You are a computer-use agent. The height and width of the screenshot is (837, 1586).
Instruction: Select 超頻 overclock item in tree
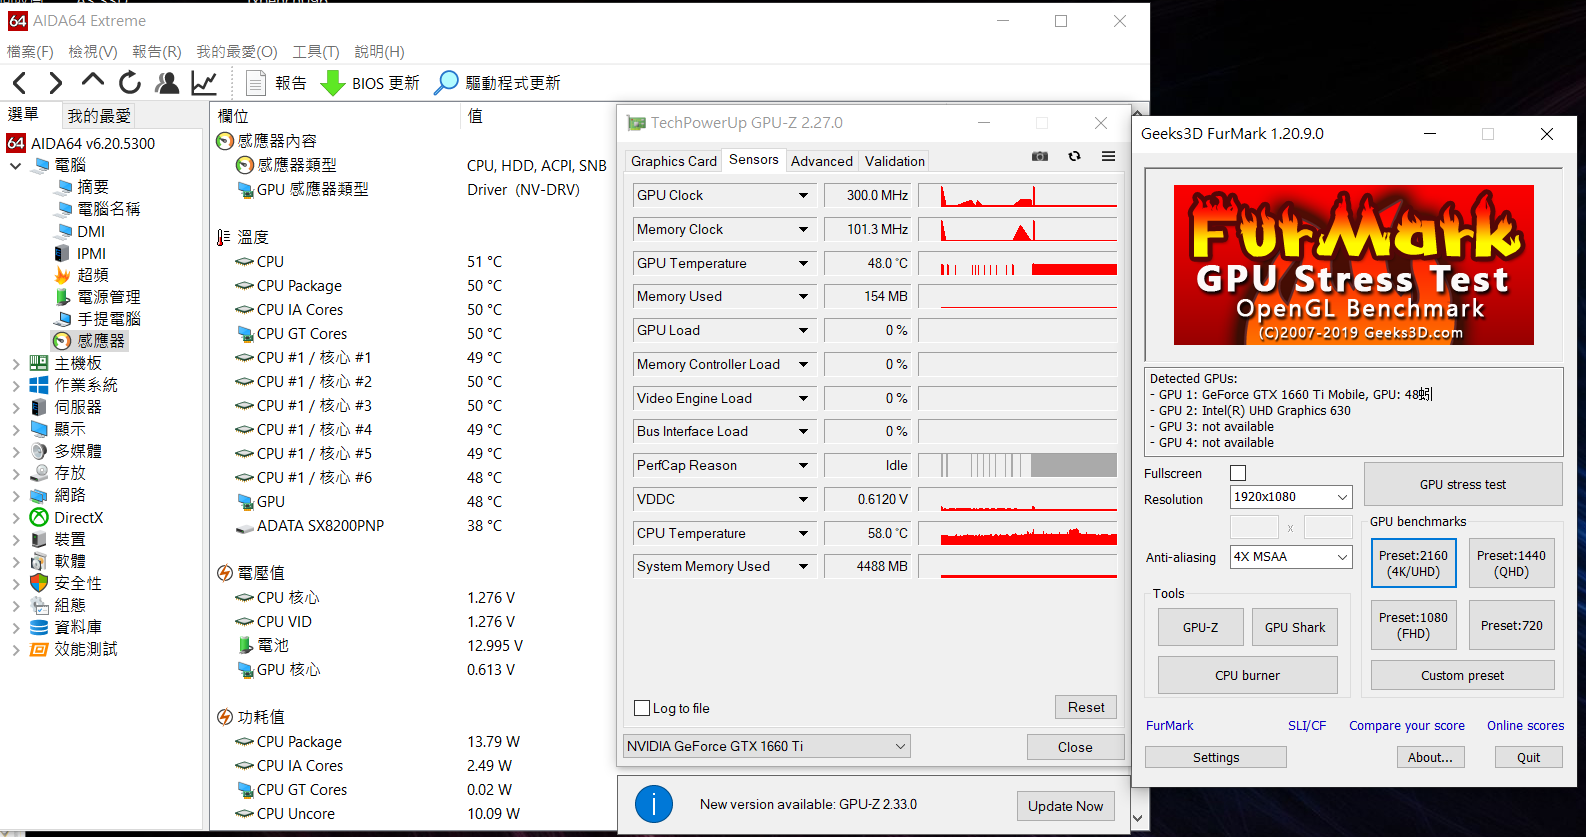(x=82, y=275)
